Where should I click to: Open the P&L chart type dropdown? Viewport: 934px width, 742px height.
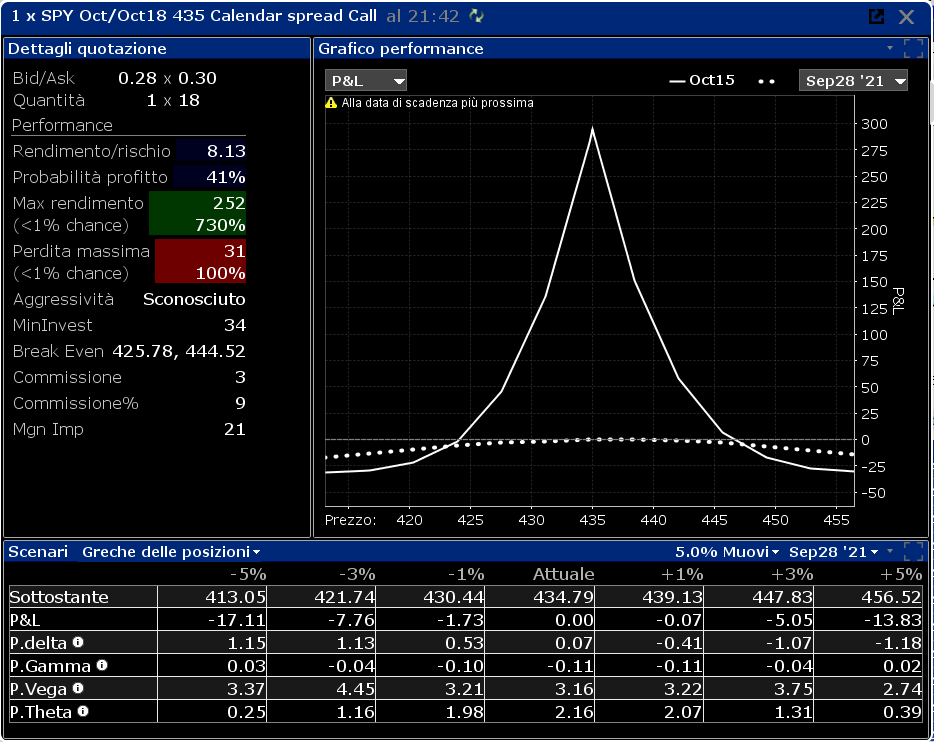(x=366, y=80)
